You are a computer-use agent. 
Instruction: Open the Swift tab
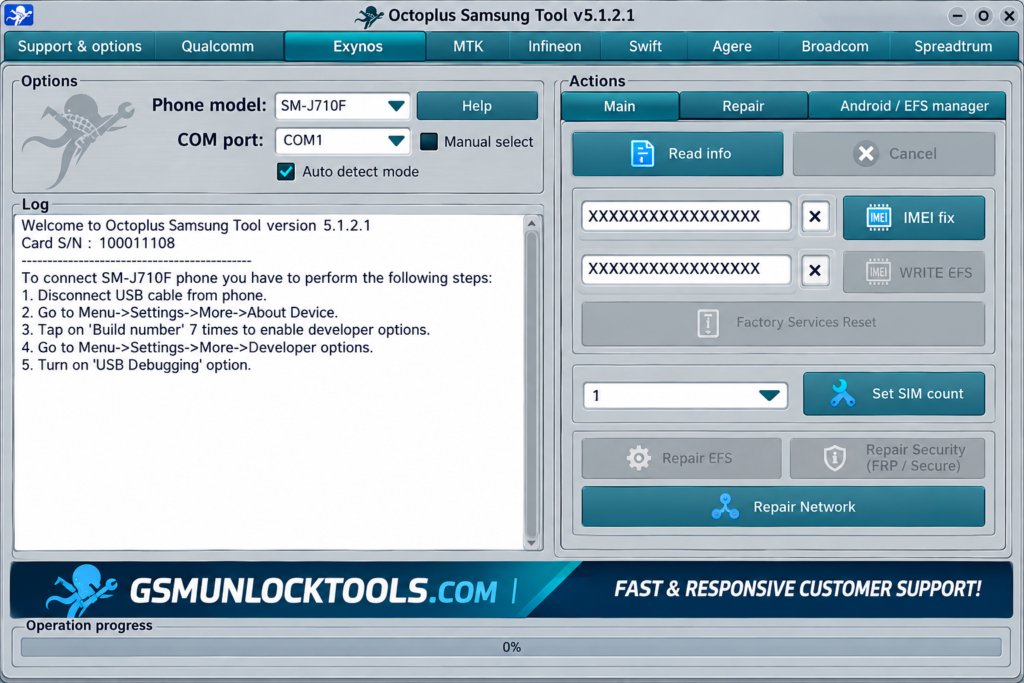coord(645,46)
